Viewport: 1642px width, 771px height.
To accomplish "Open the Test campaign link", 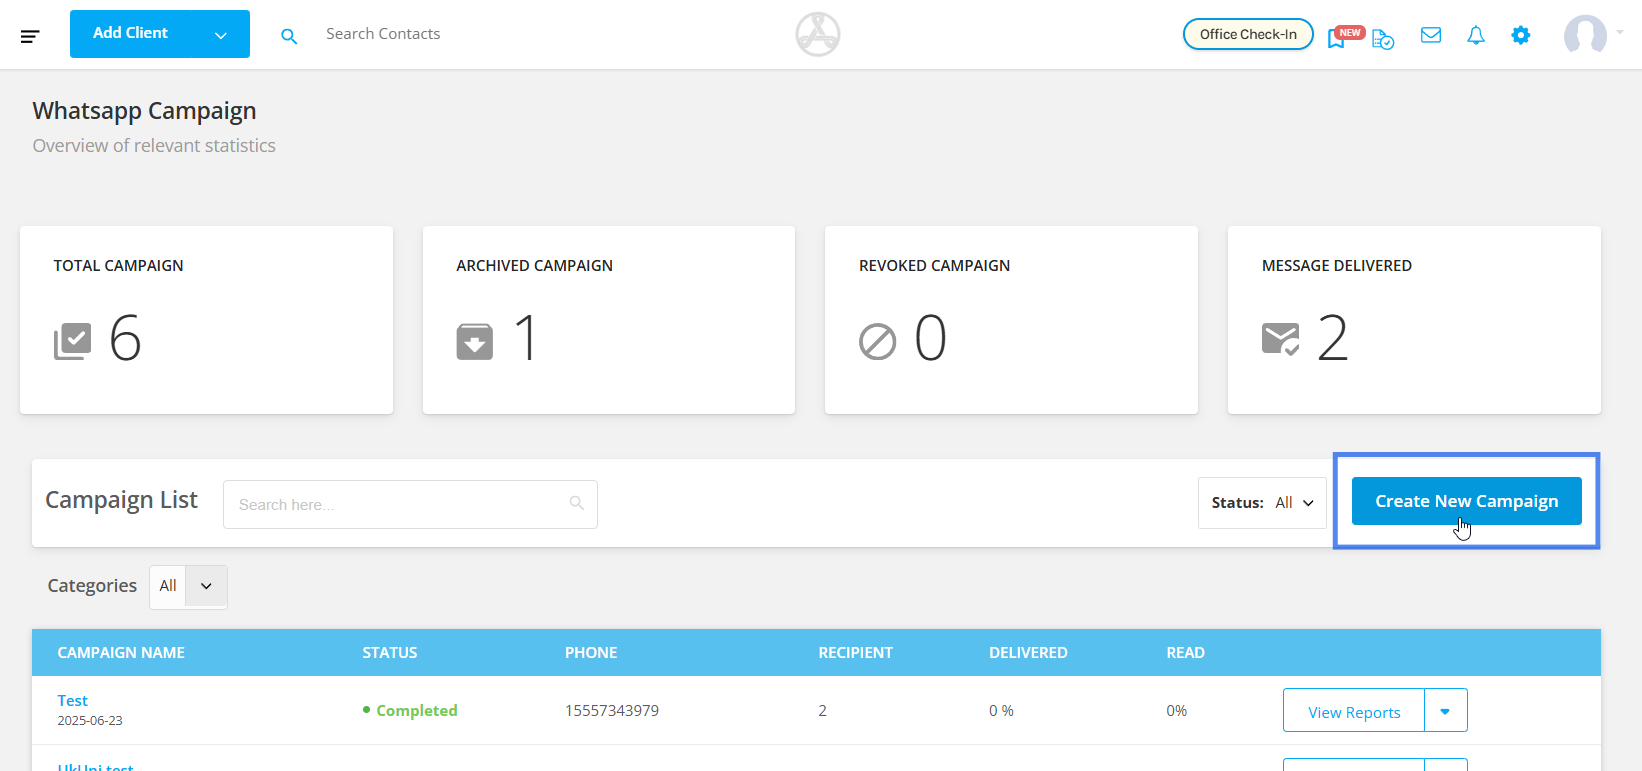I will click(x=73, y=700).
